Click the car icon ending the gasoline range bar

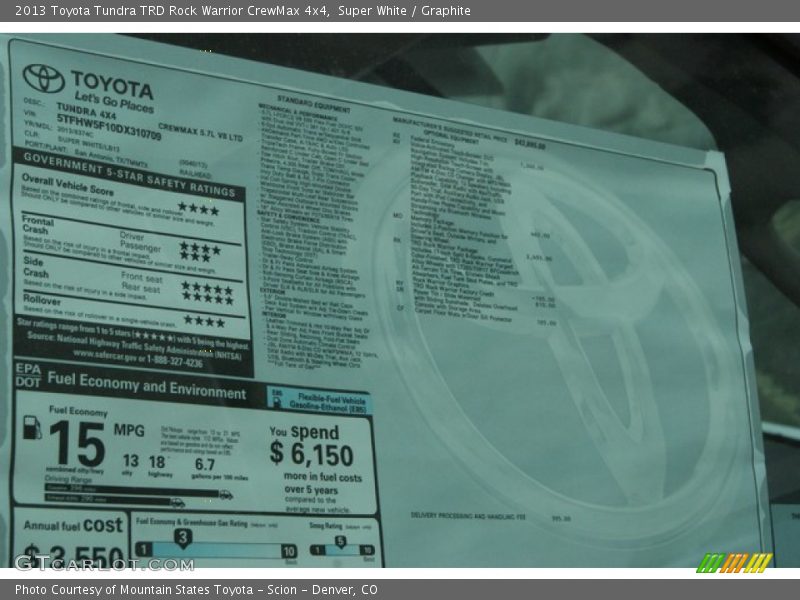pos(225,494)
